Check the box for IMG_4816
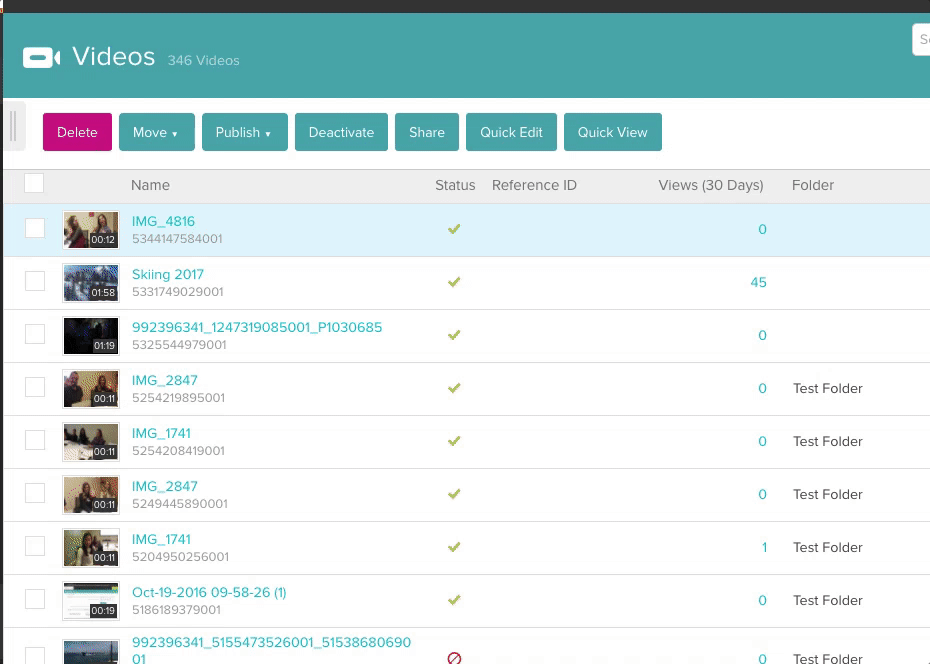Image resolution: width=930 pixels, height=664 pixels. (x=35, y=228)
